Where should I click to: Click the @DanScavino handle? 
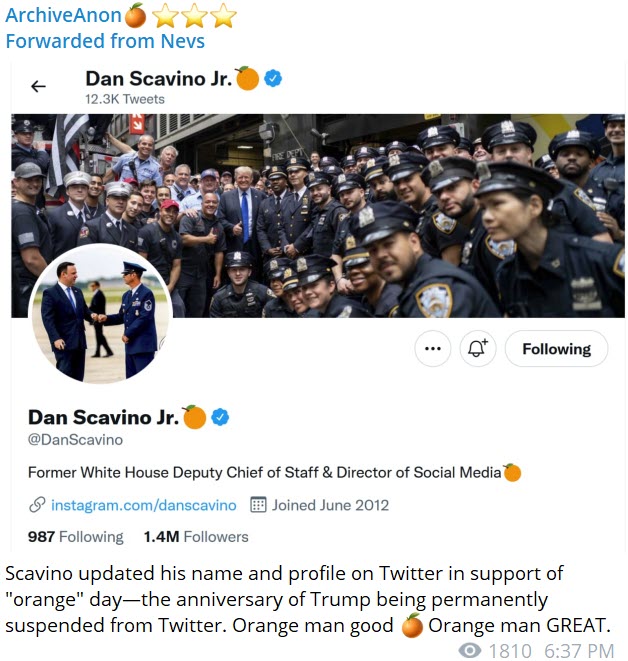click(75, 440)
